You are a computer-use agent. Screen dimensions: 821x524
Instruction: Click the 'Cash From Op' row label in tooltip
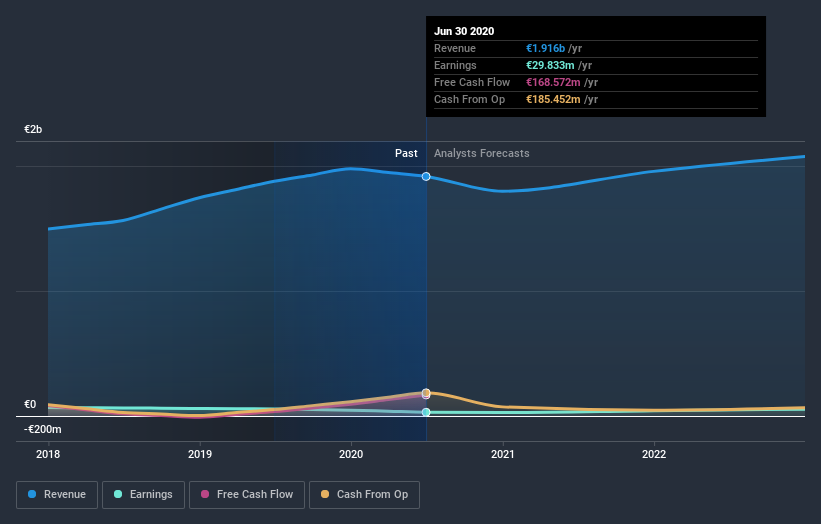pos(469,99)
